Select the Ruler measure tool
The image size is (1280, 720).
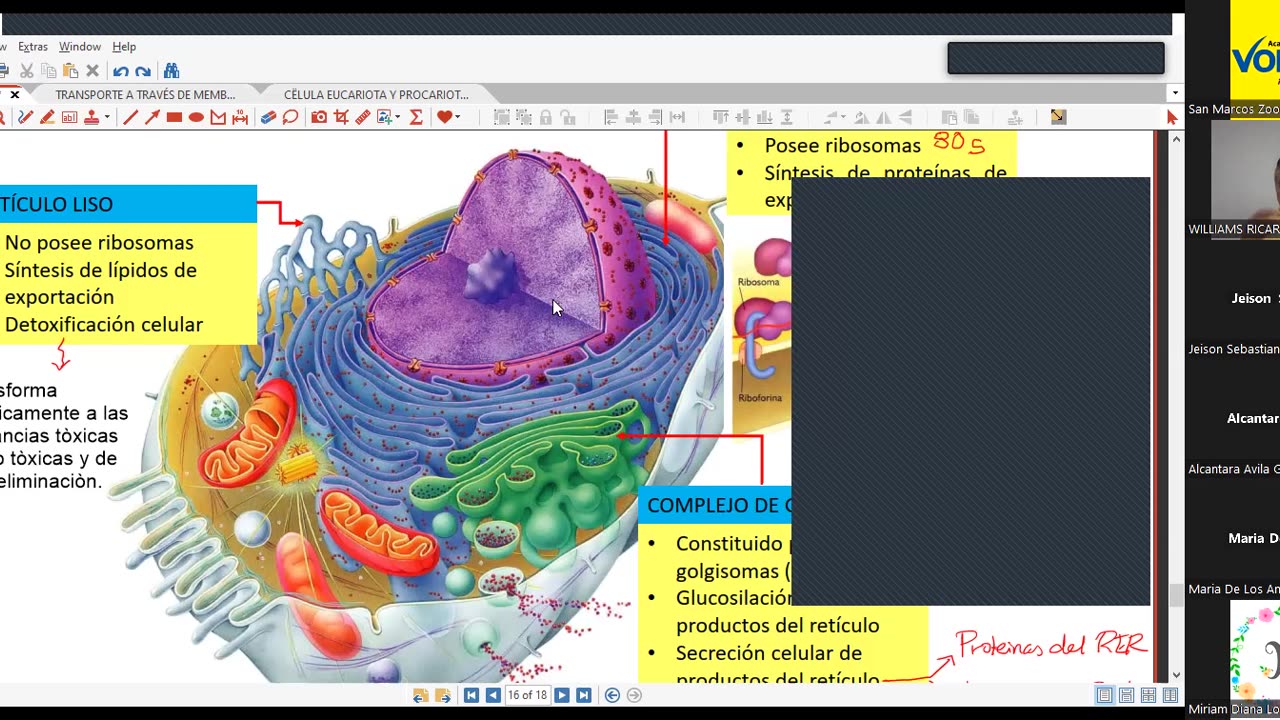point(363,117)
